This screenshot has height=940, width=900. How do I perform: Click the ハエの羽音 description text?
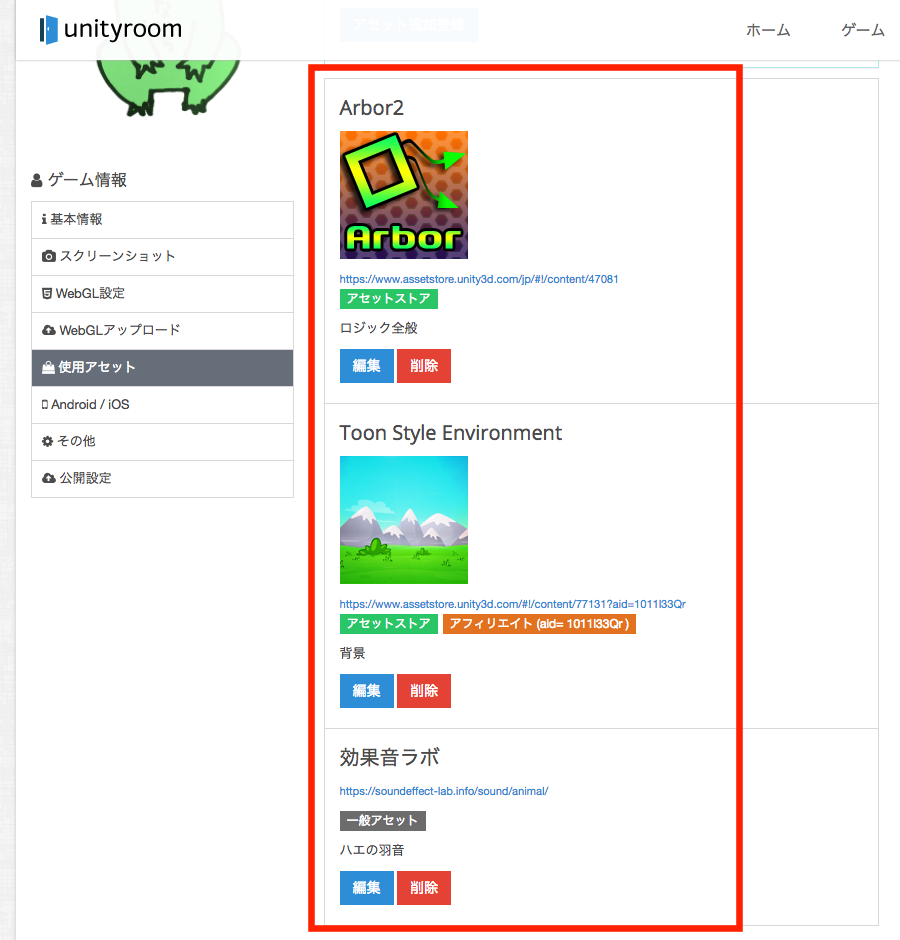coord(372,850)
